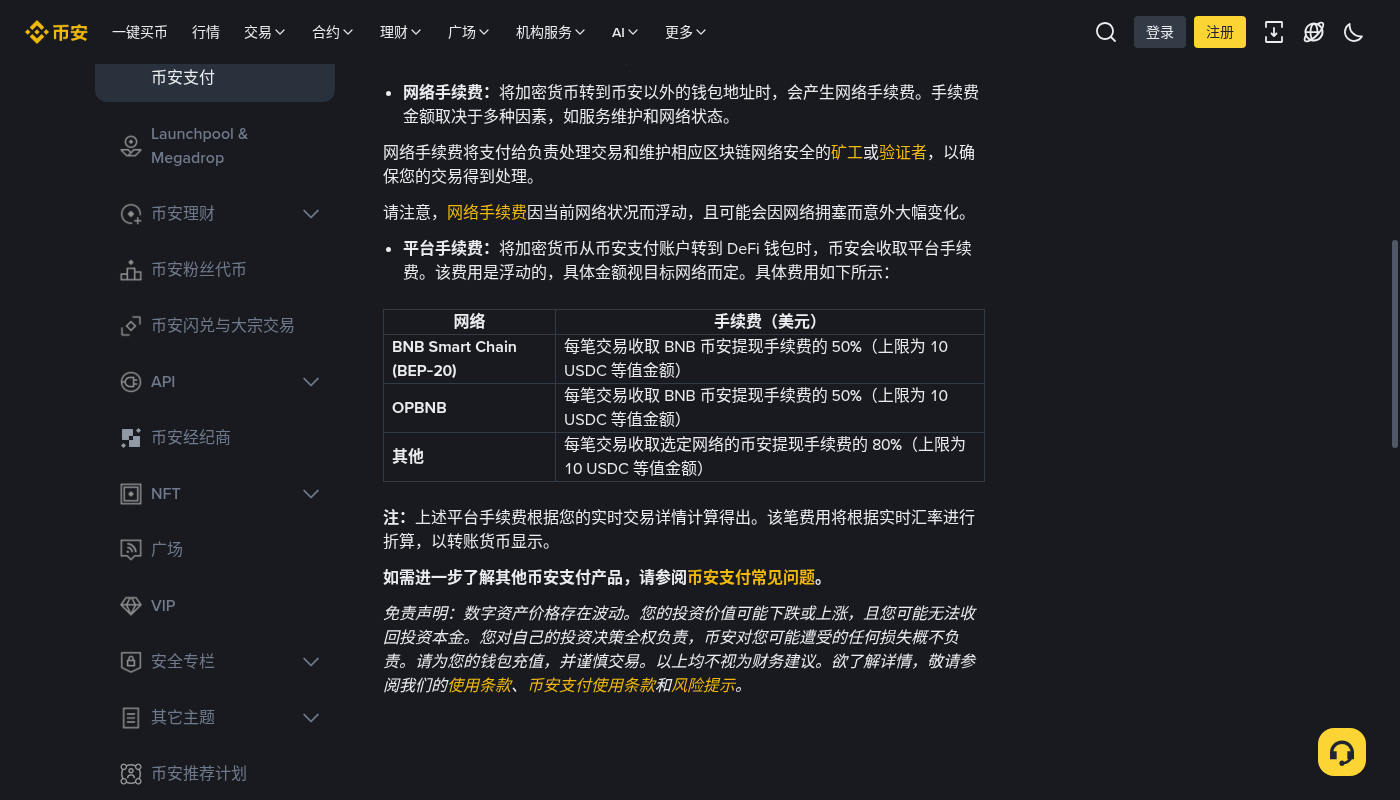This screenshot has width=1400, height=800.
Task: Expand the 安全专栏 sidebar chevron
Action: tap(311, 662)
